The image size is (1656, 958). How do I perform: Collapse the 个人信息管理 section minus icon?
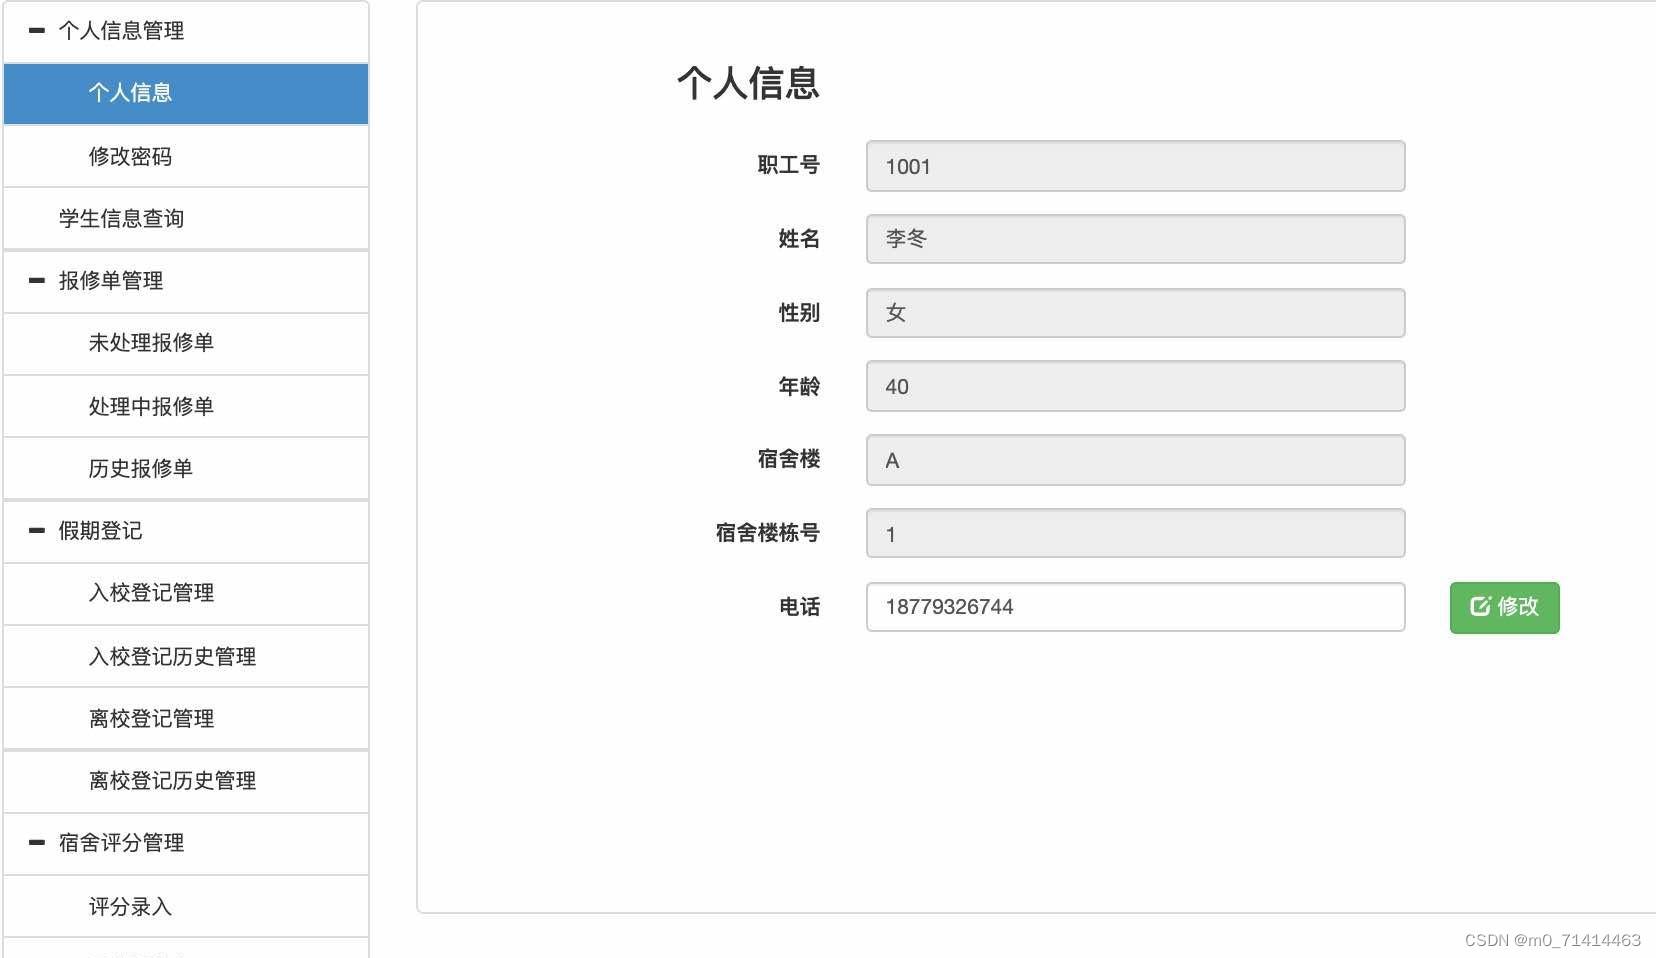click(x=37, y=31)
